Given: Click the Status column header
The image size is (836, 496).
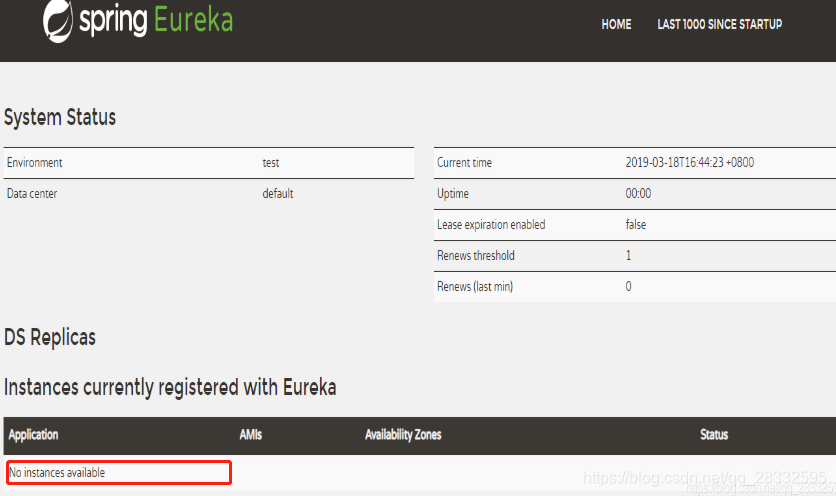Looking at the screenshot, I should [x=714, y=435].
